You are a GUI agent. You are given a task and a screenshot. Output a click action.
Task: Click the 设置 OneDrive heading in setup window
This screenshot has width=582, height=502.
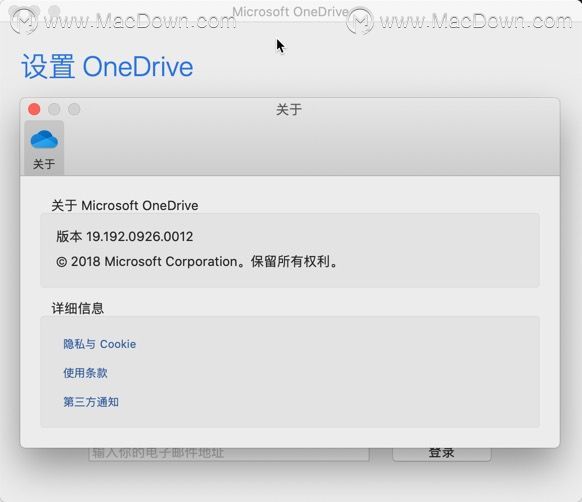pyautogui.click(x=107, y=66)
